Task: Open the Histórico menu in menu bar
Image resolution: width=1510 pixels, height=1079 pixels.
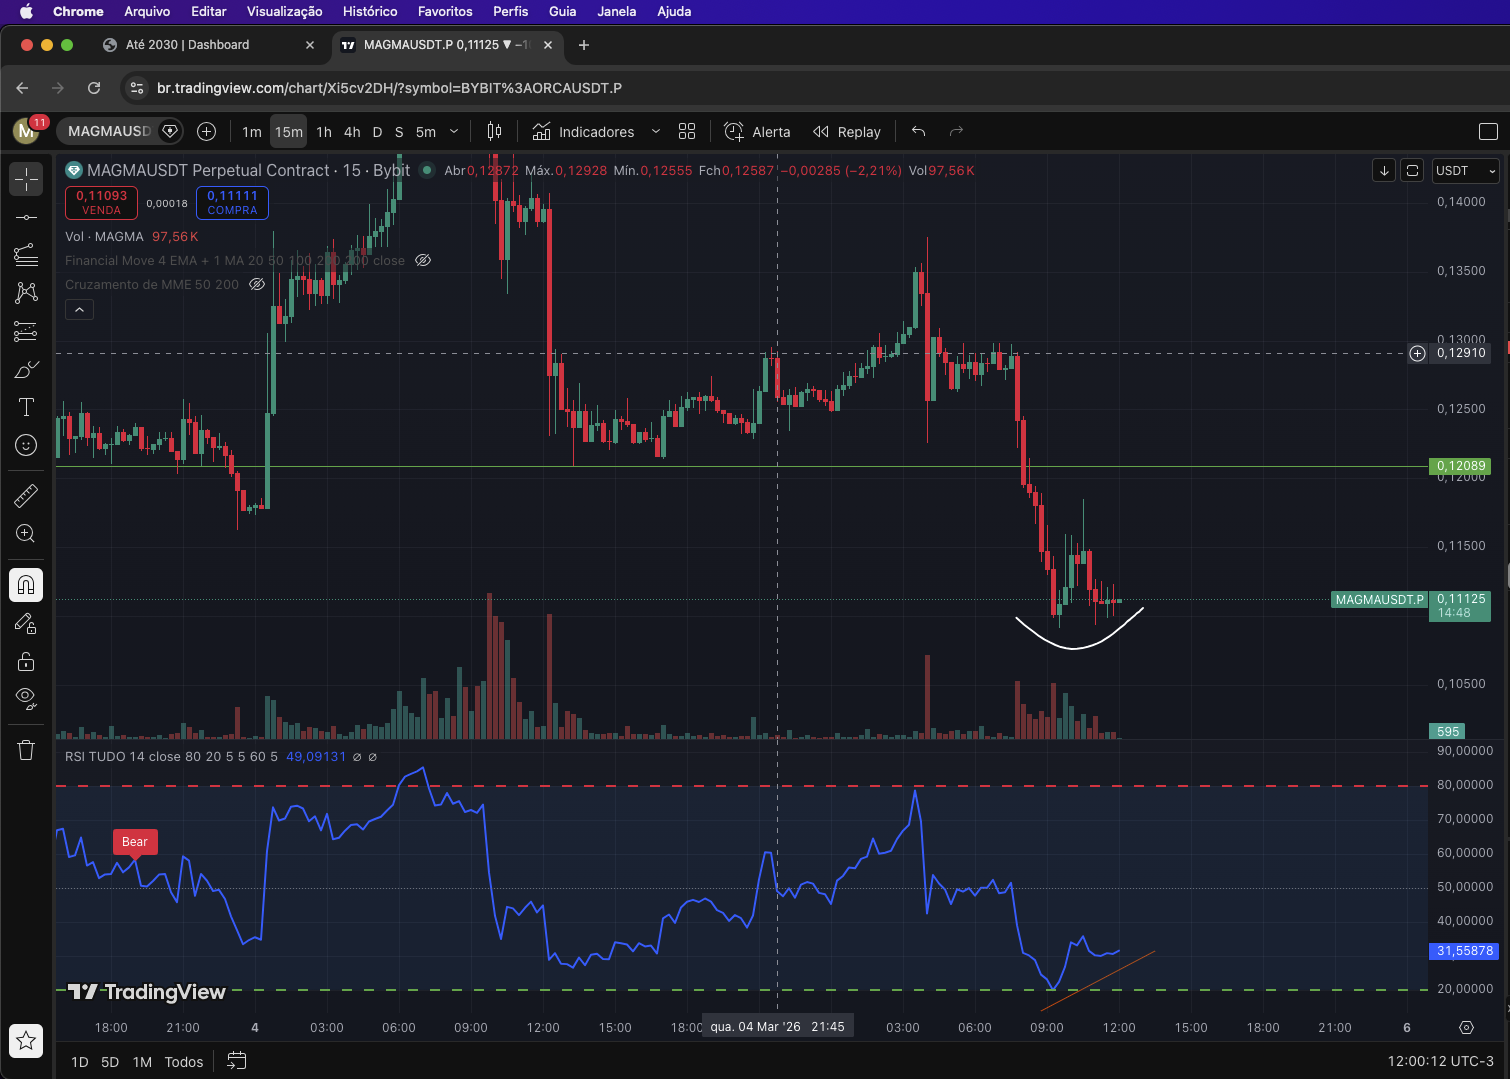Action: [370, 11]
